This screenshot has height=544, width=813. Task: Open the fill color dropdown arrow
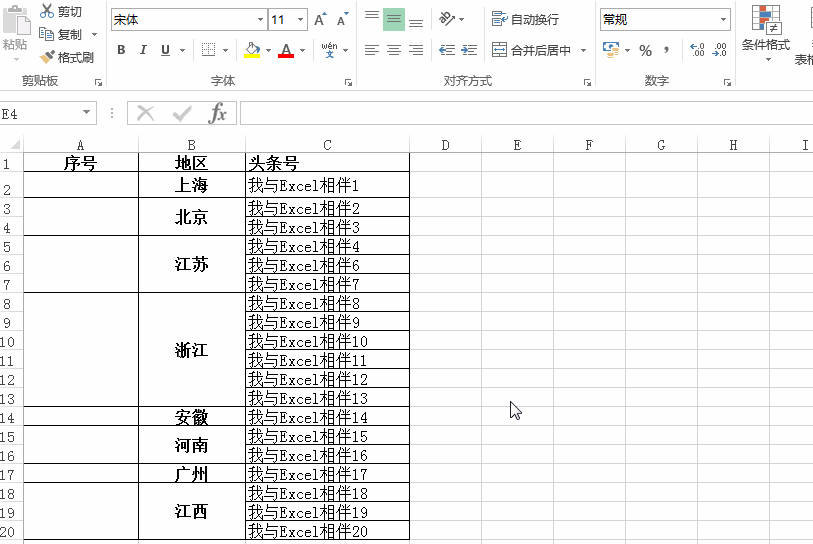click(269, 50)
